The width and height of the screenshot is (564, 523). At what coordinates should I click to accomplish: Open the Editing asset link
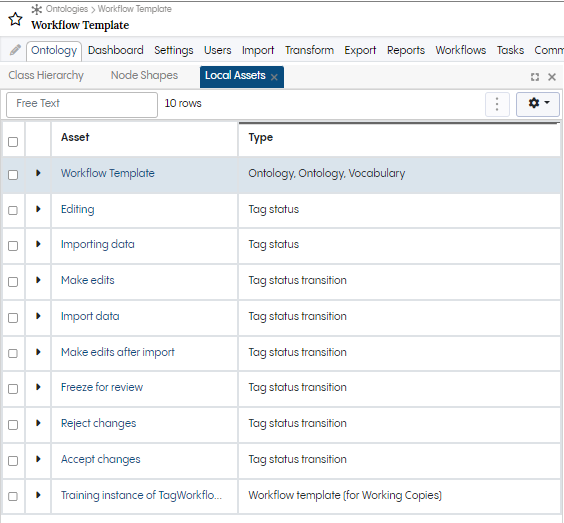click(x=78, y=209)
